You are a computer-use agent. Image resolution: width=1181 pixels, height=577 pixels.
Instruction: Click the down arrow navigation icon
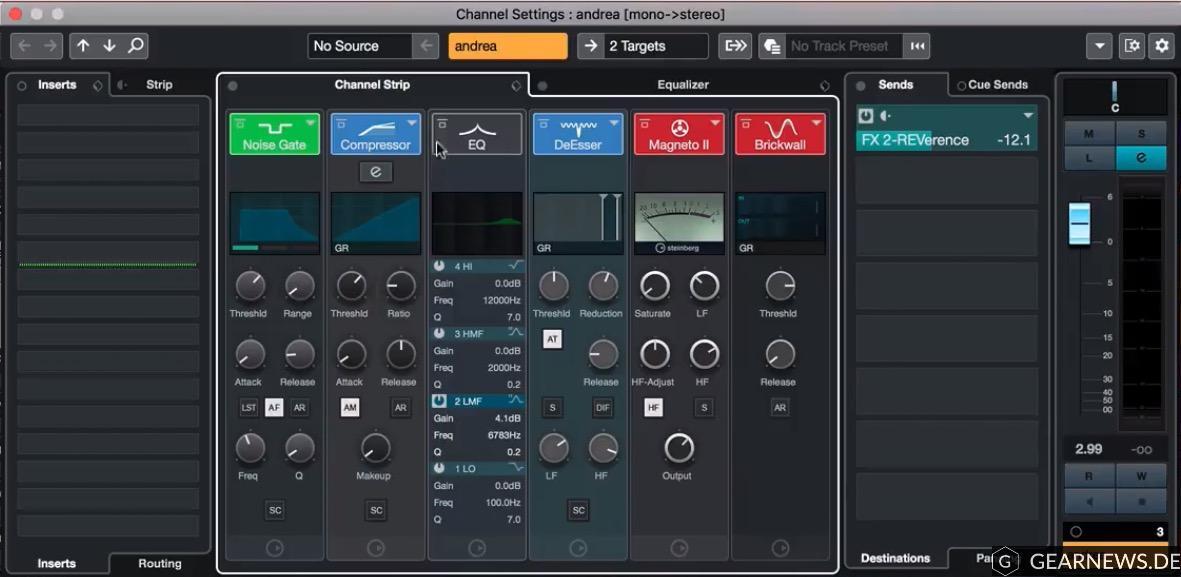pyautogui.click(x=109, y=46)
